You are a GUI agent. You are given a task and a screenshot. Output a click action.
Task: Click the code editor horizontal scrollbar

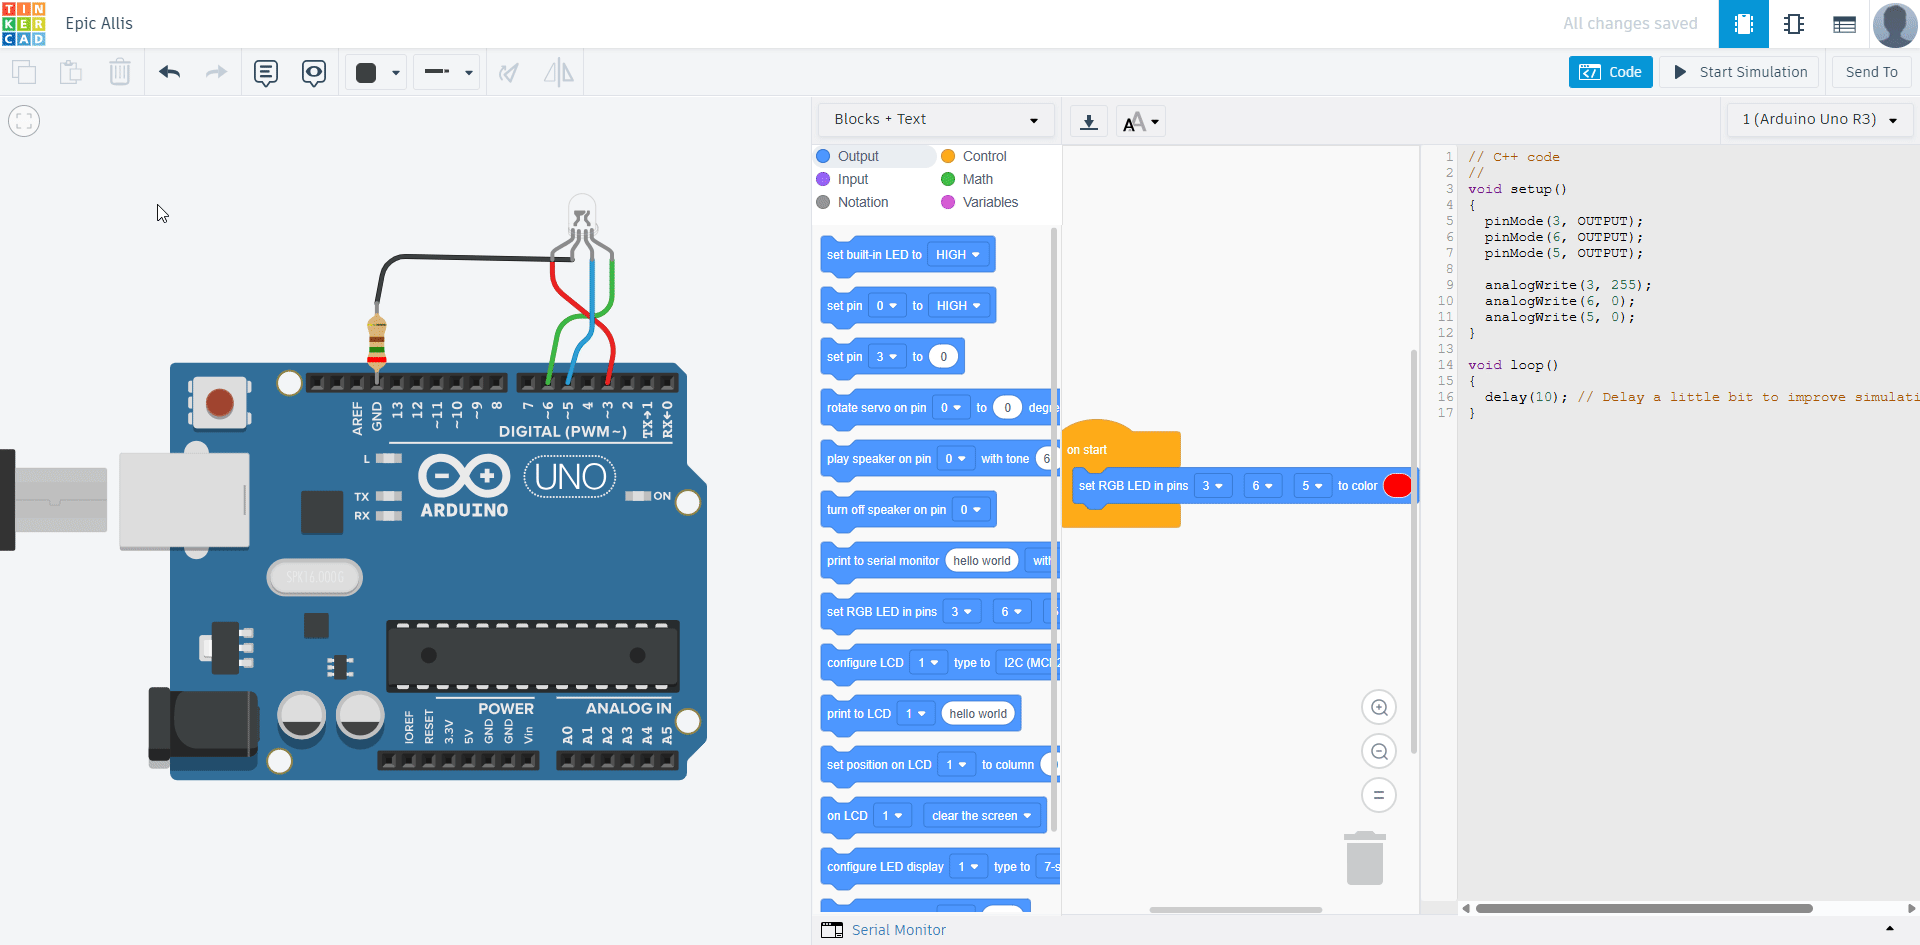tap(1644, 908)
